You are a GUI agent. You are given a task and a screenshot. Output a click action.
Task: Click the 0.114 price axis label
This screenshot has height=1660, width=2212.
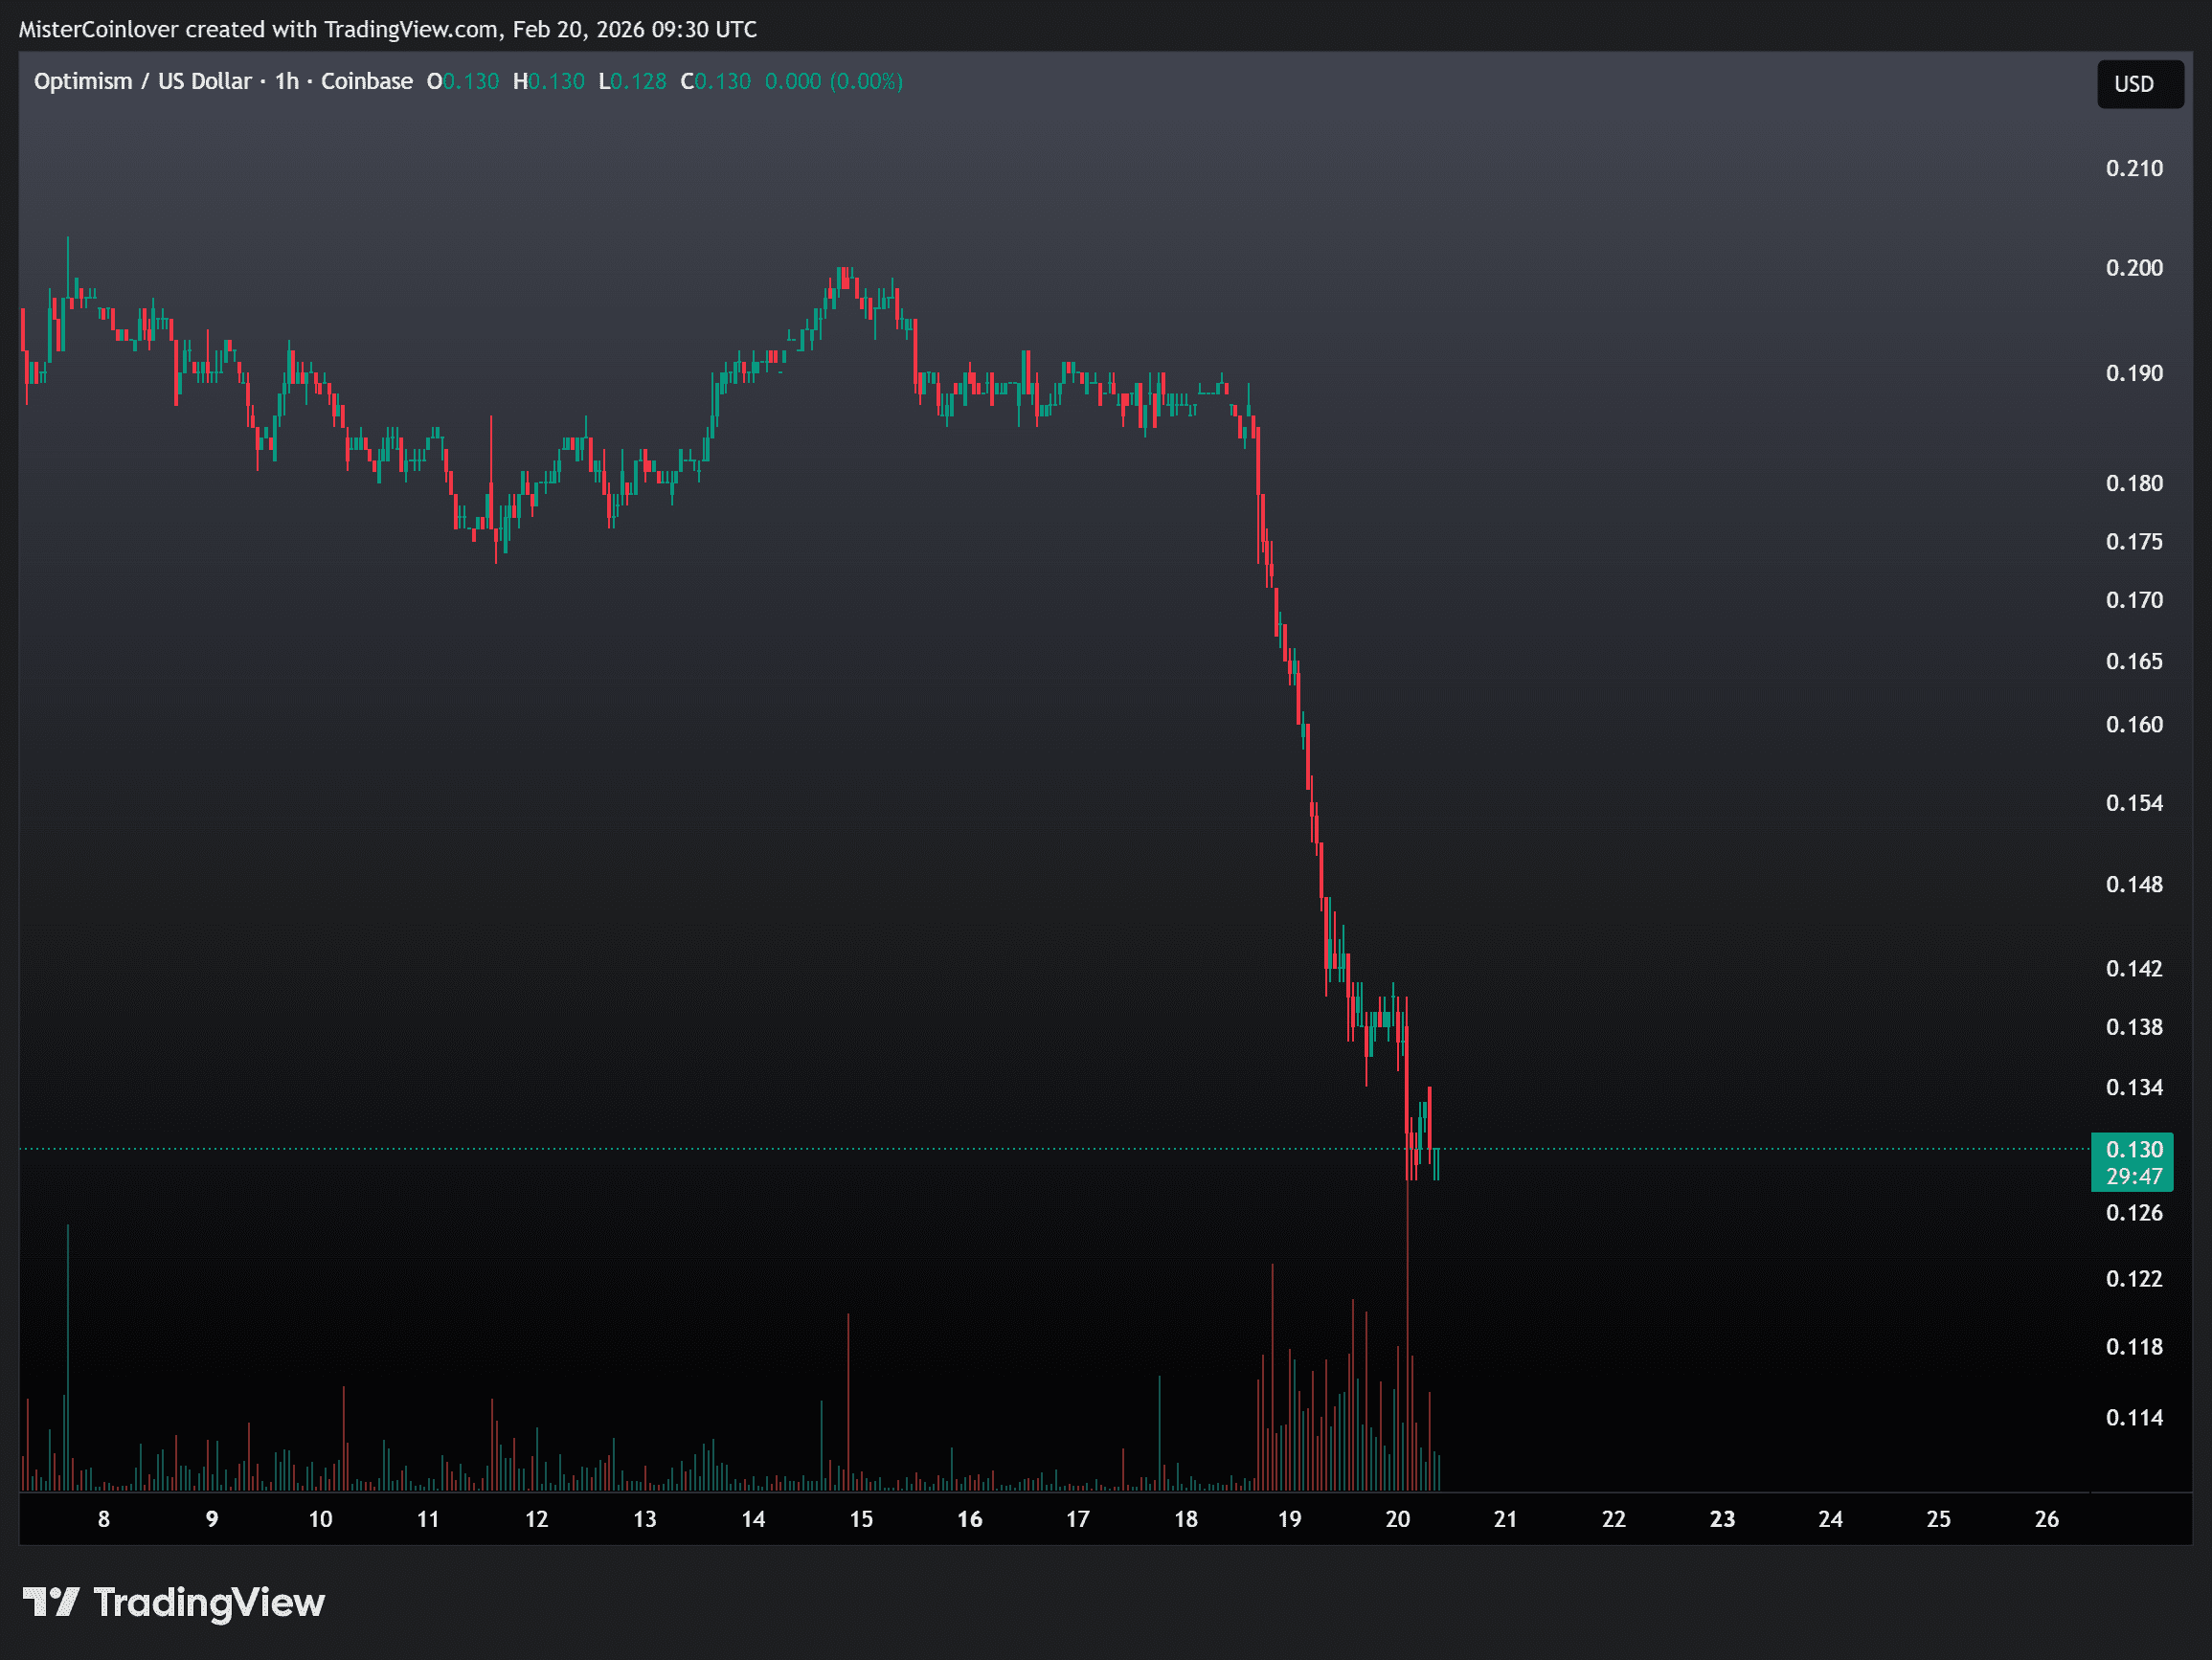point(2133,1417)
